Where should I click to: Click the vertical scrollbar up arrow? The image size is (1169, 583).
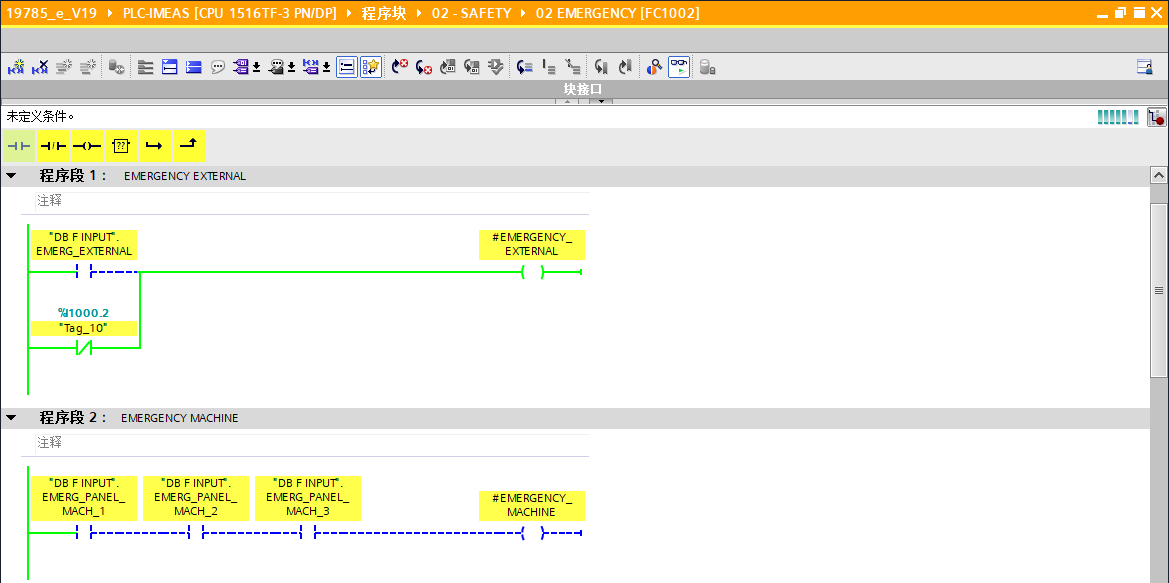pyautogui.click(x=1159, y=176)
